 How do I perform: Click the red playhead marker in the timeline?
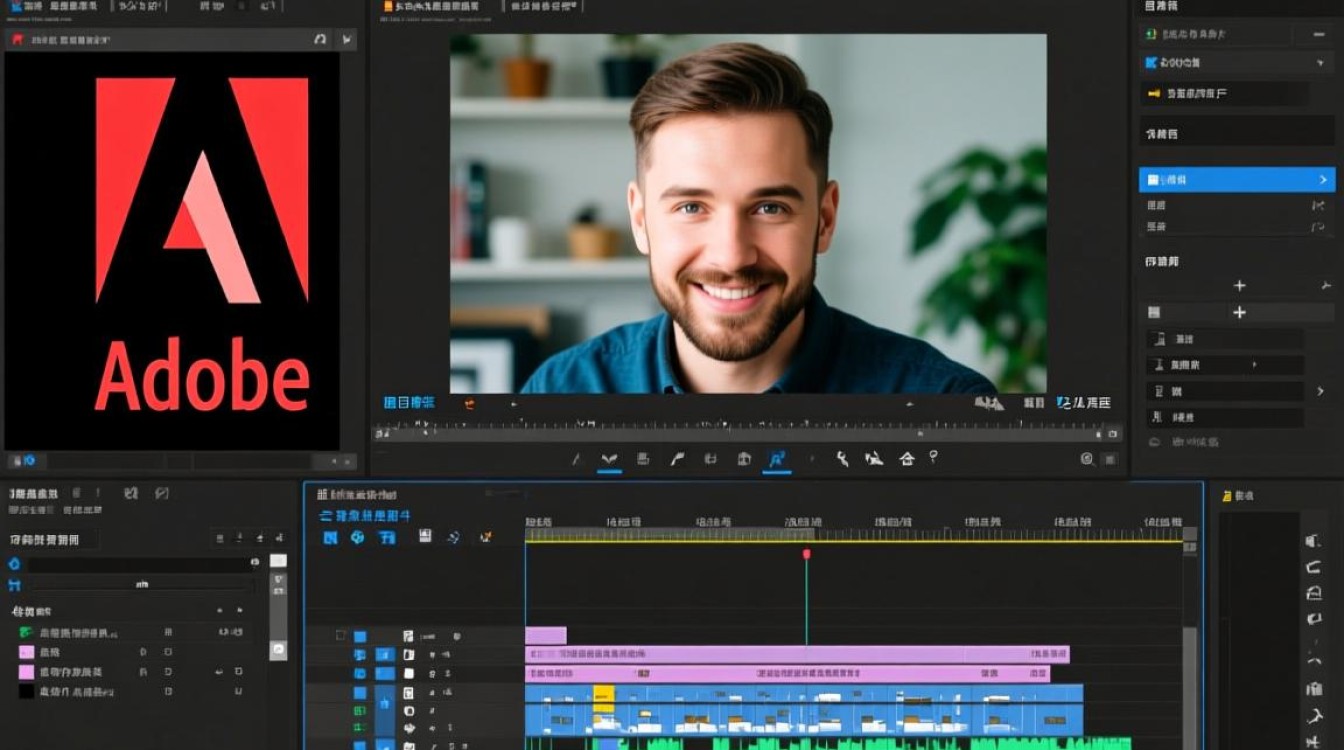tap(806, 554)
